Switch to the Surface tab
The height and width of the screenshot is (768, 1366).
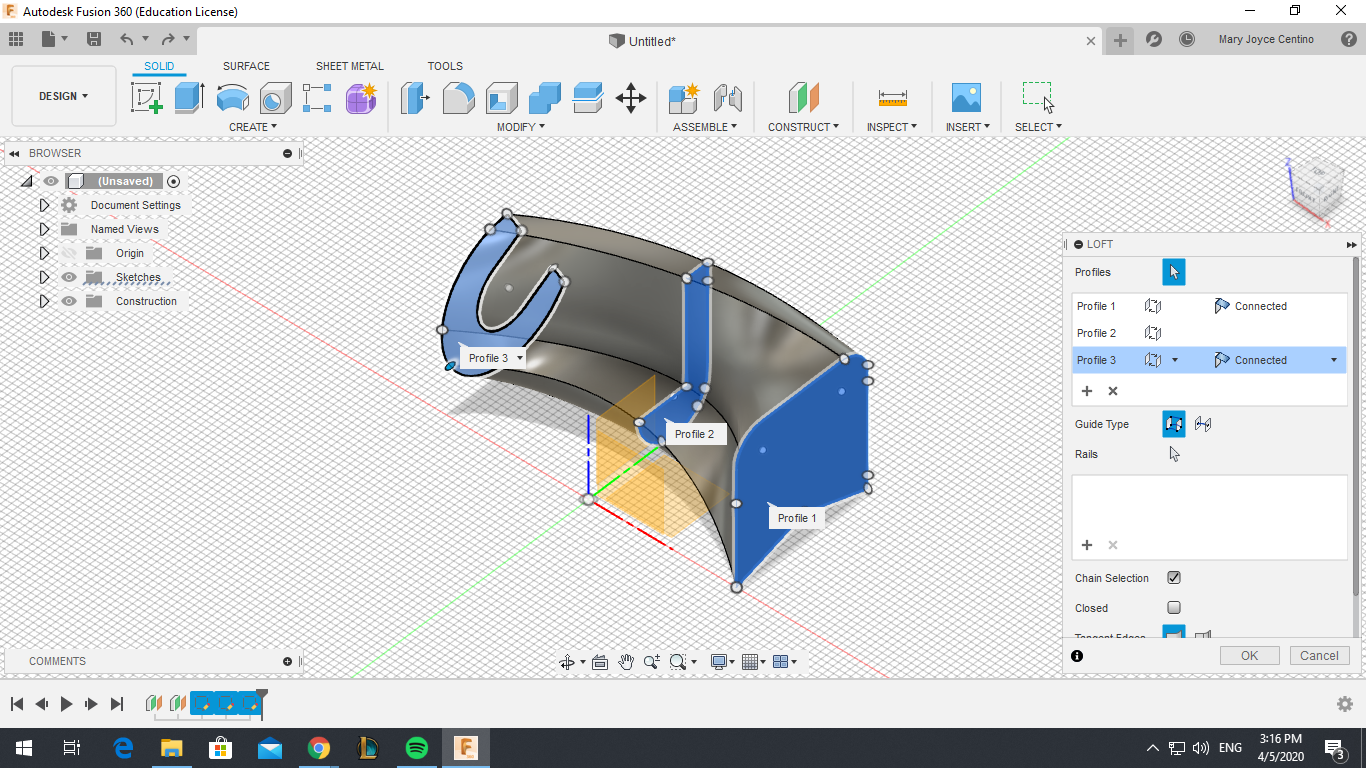coord(246,66)
